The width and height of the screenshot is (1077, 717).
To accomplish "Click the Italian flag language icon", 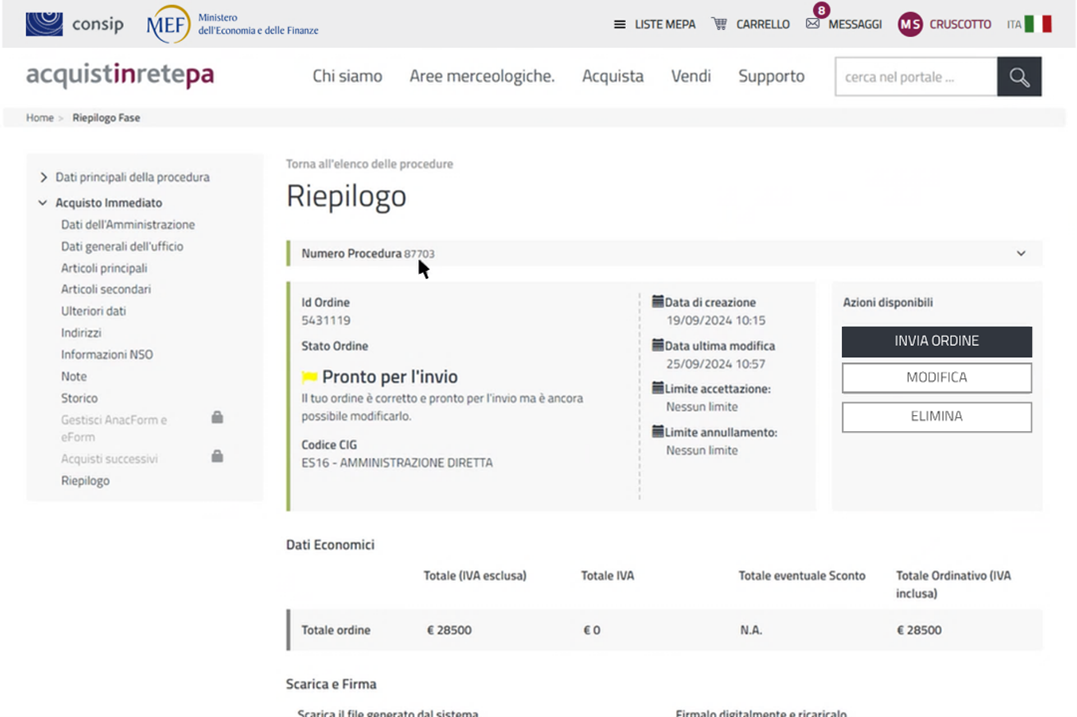I will click(x=1038, y=24).
